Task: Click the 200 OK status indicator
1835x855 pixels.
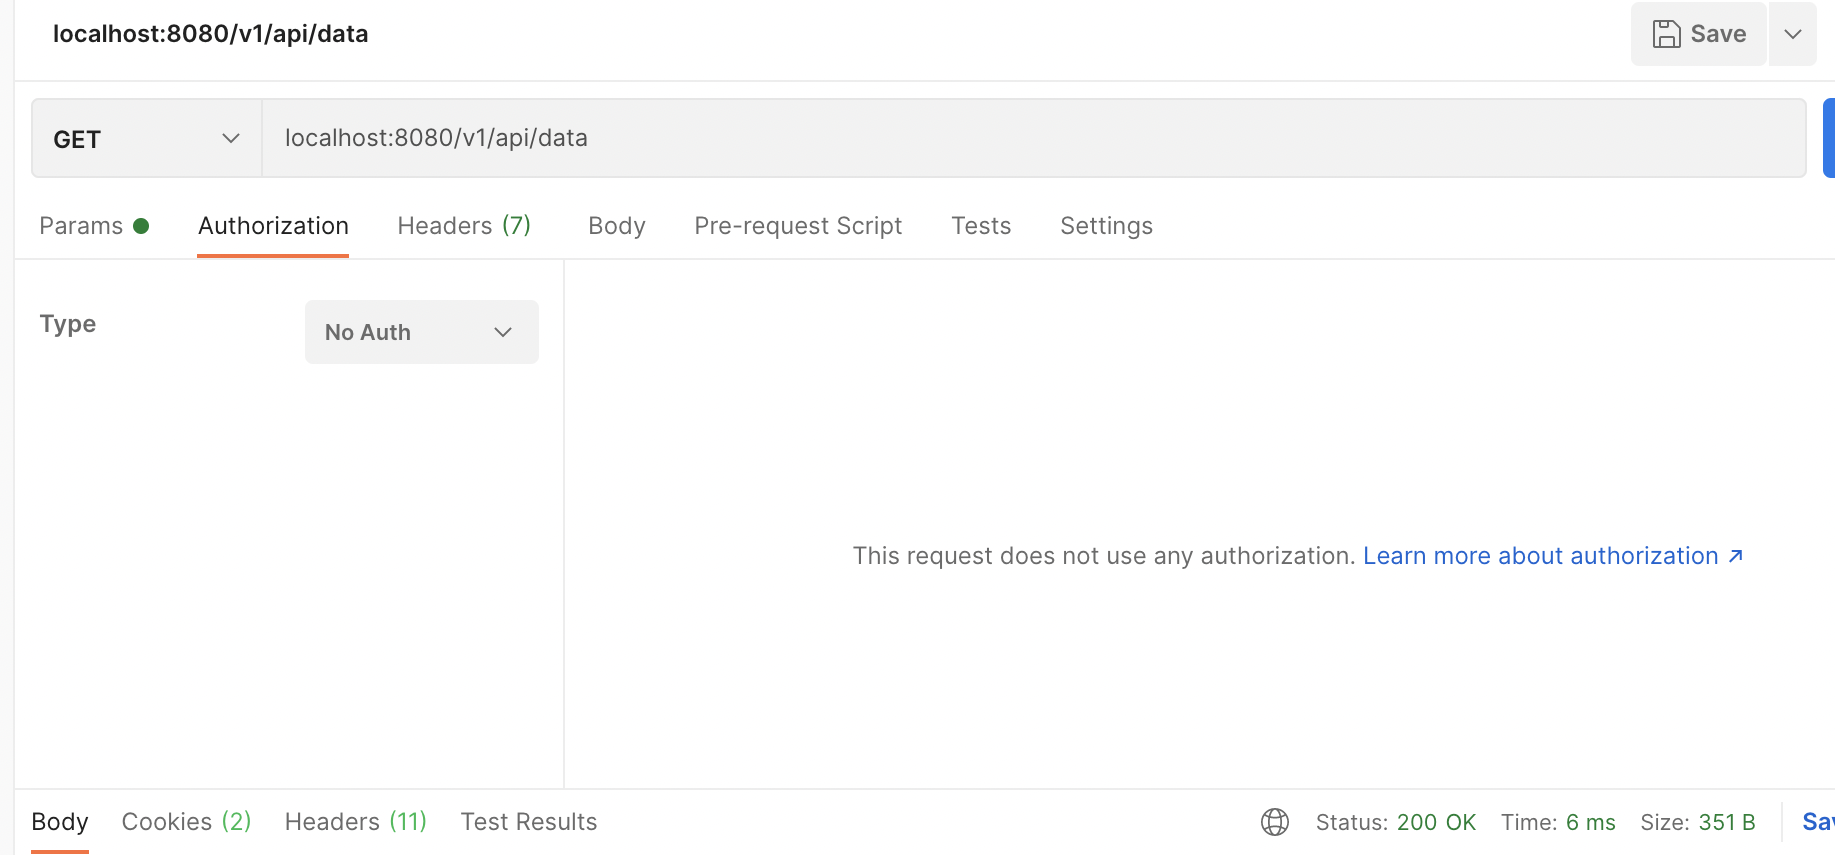Action: (1436, 822)
